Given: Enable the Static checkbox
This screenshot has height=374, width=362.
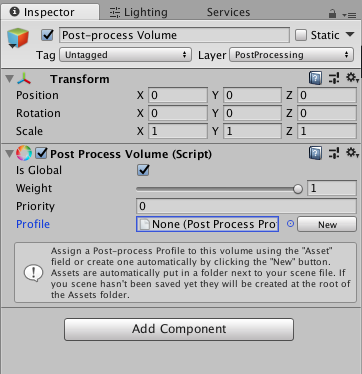Looking at the screenshot, I should (x=301, y=35).
